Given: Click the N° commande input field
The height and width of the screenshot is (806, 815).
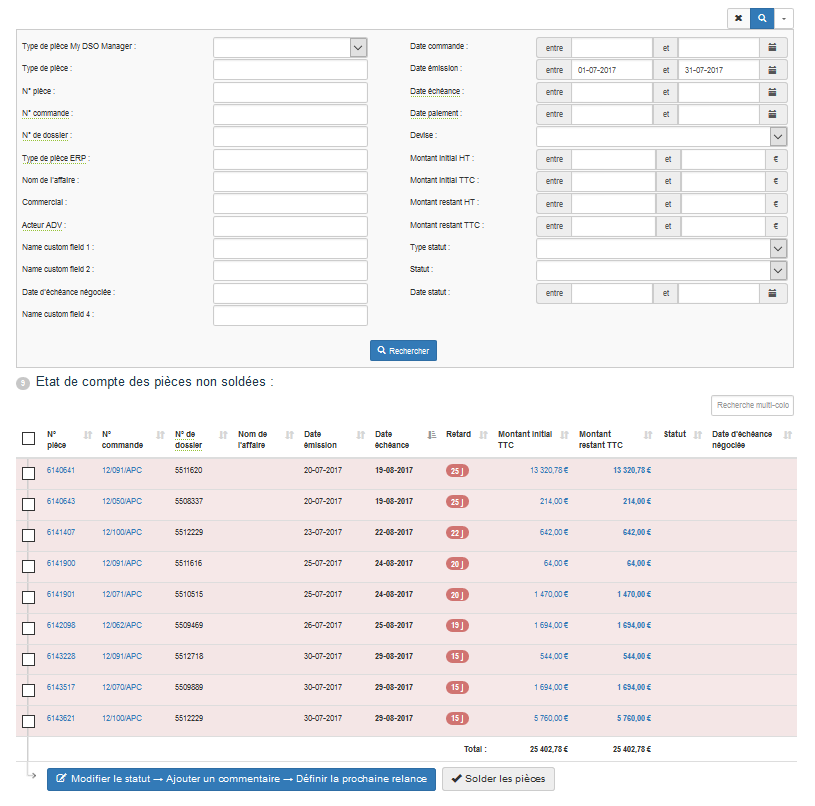Looking at the screenshot, I should [290, 114].
